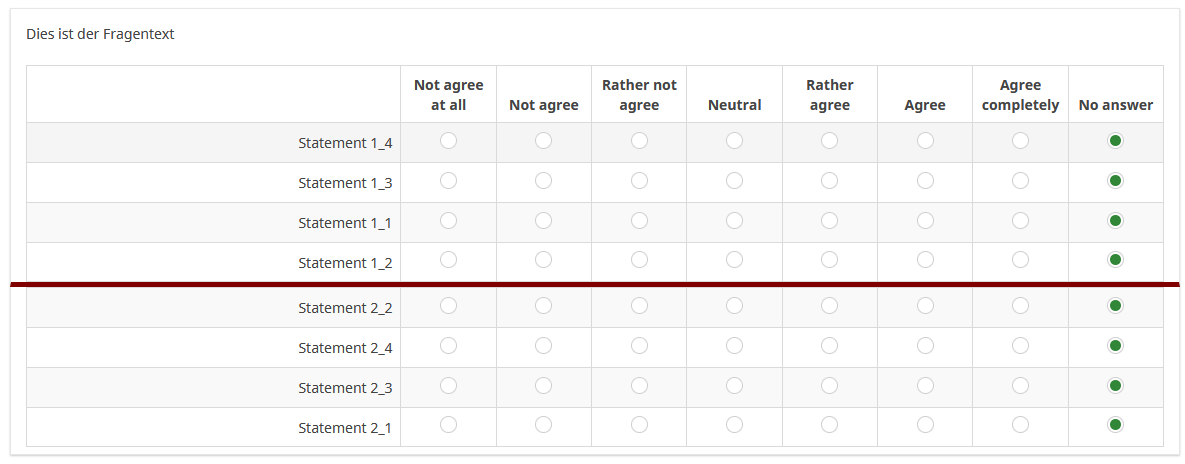Select 'Agree completely' for Statement 2_3

pyautogui.click(x=1020, y=386)
